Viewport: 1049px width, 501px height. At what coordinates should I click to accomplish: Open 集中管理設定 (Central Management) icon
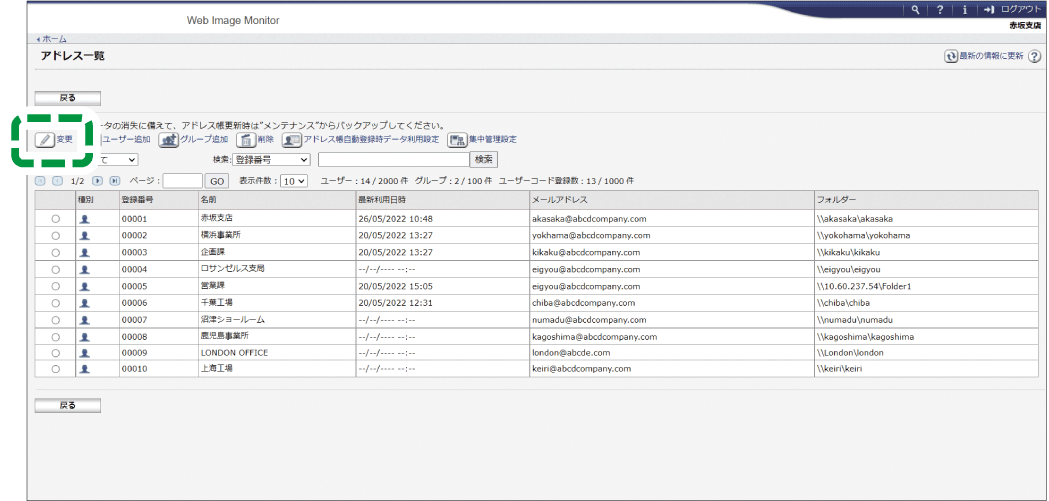(x=457, y=140)
